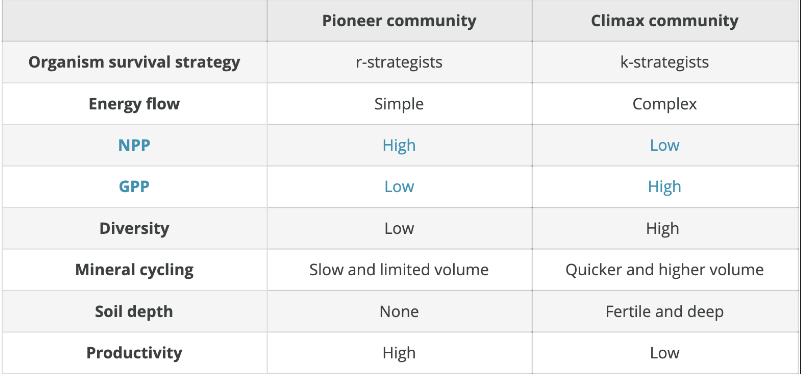
Task: Click the Quicker and higher volume cell
Action: 664,269
